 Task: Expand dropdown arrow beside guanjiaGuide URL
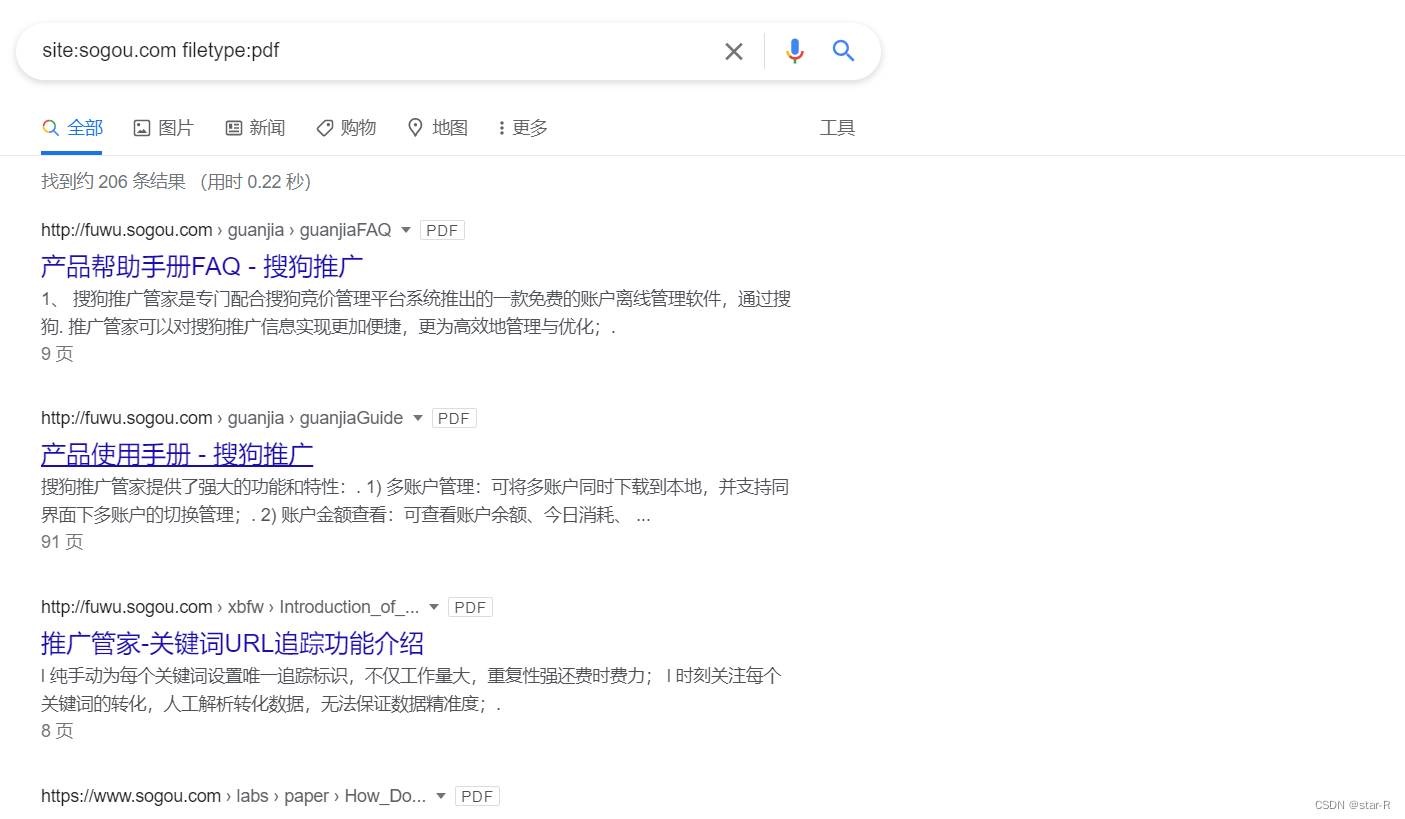point(418,418)
